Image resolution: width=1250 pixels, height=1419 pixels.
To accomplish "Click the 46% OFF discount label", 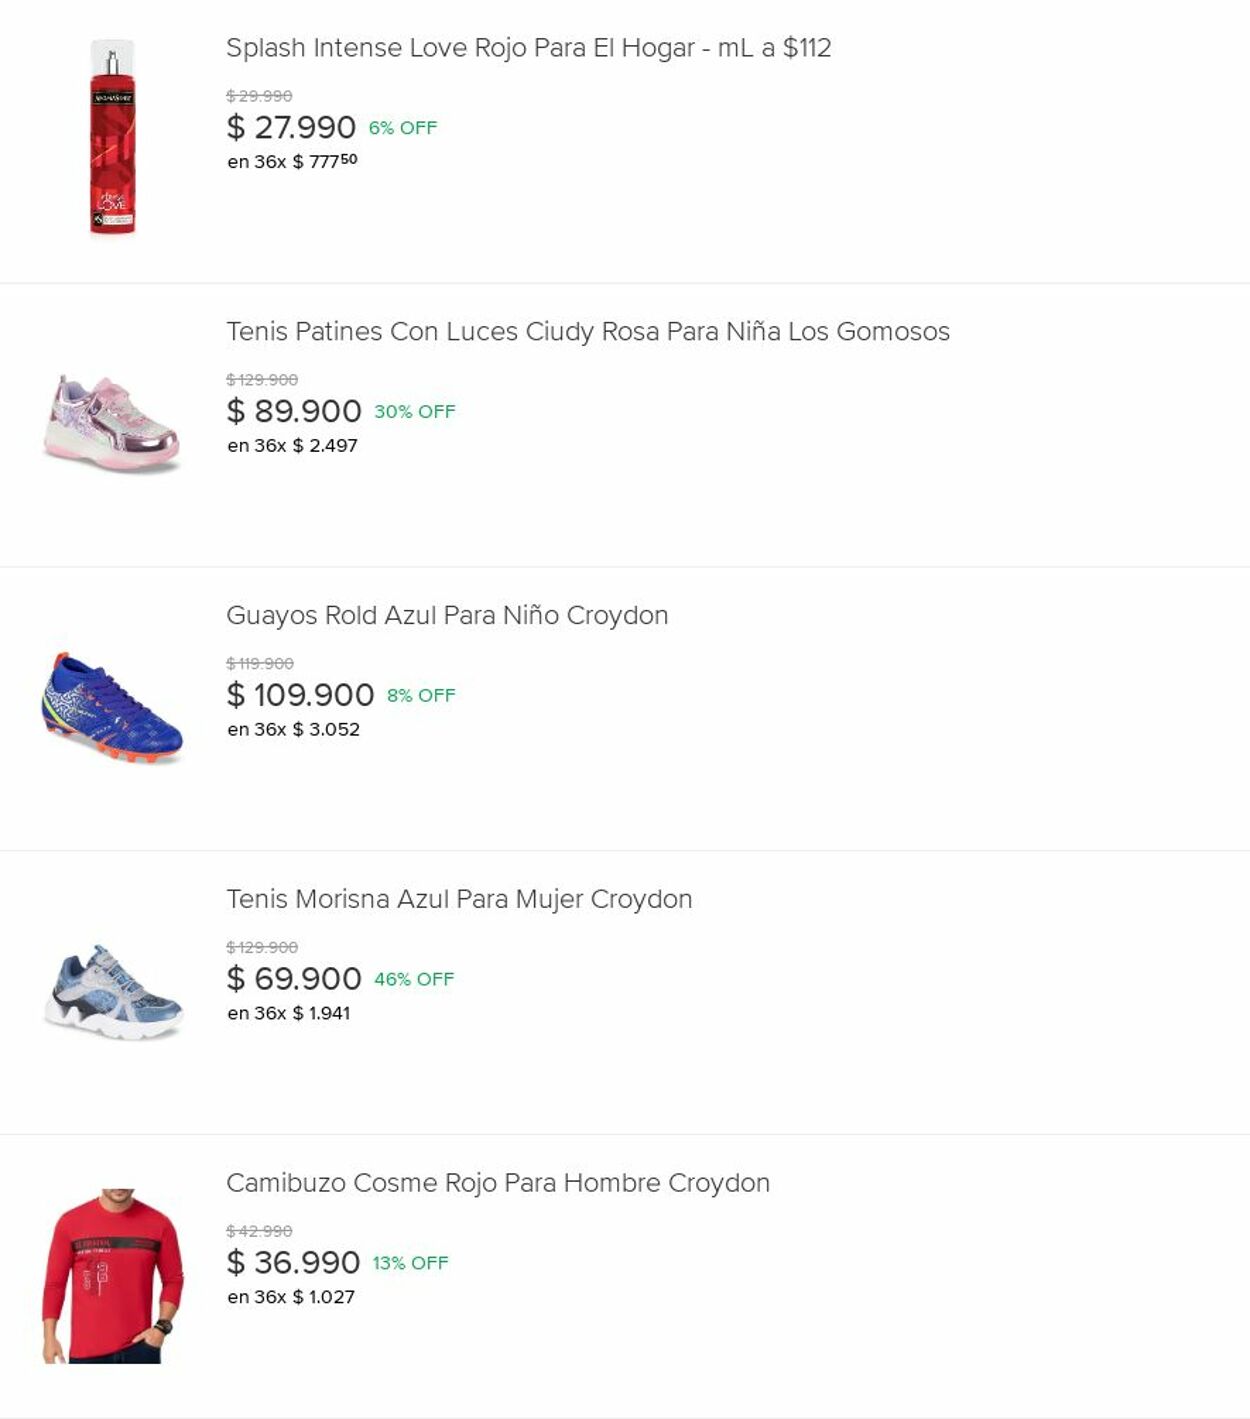I will click(414, 980).
